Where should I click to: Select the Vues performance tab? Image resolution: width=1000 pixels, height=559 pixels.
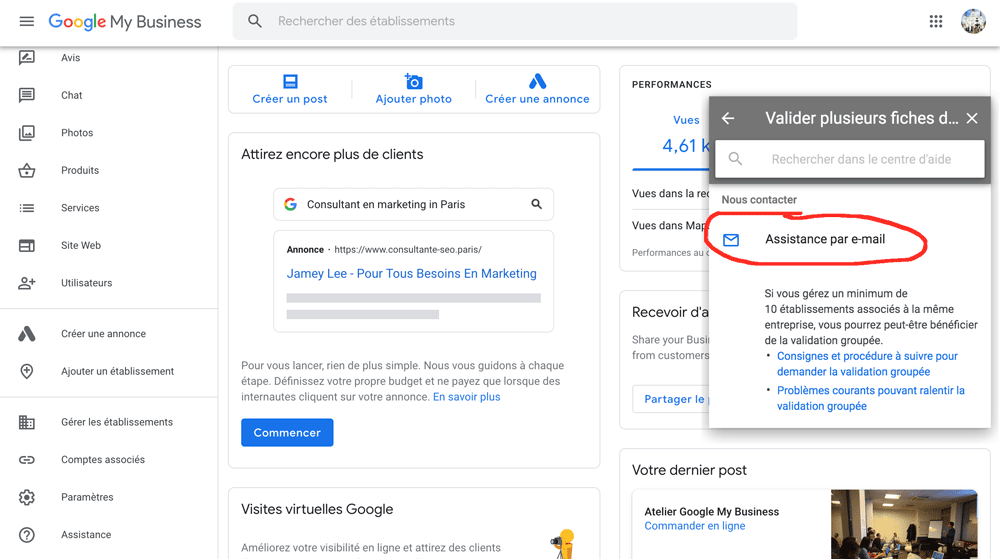686,120
